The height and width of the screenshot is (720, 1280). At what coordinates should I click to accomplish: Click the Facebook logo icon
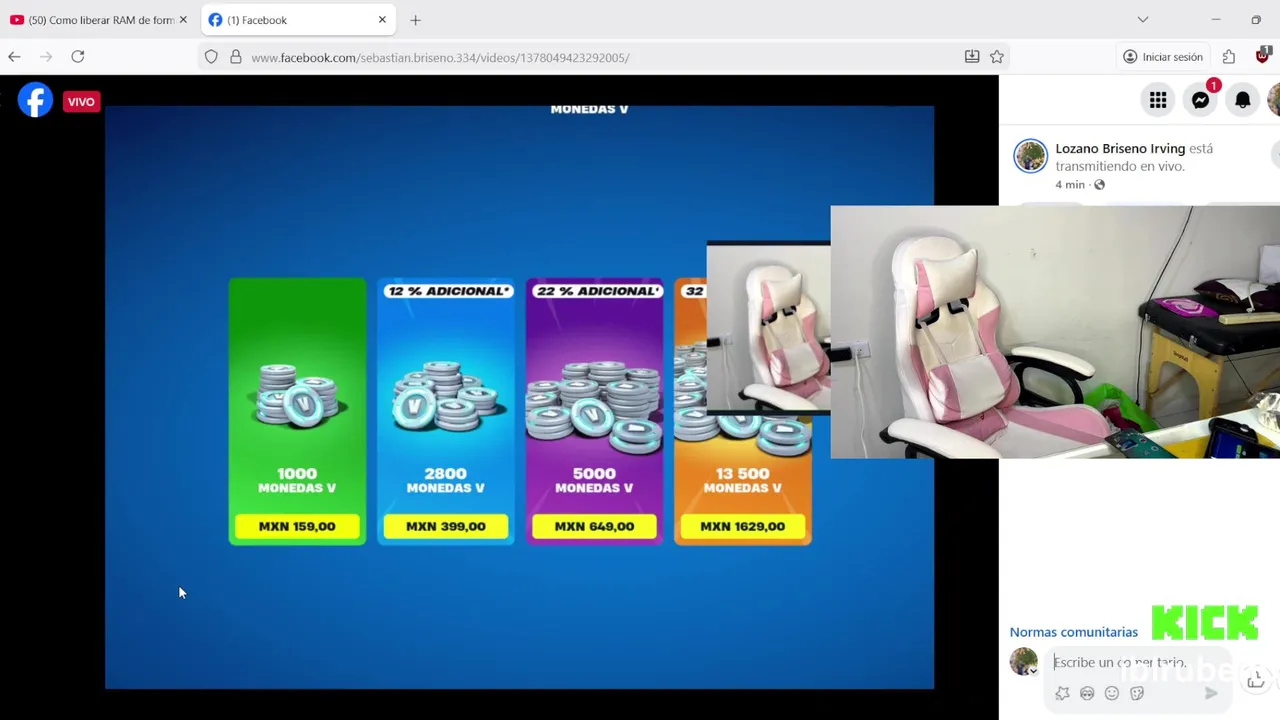coord(35,100)
